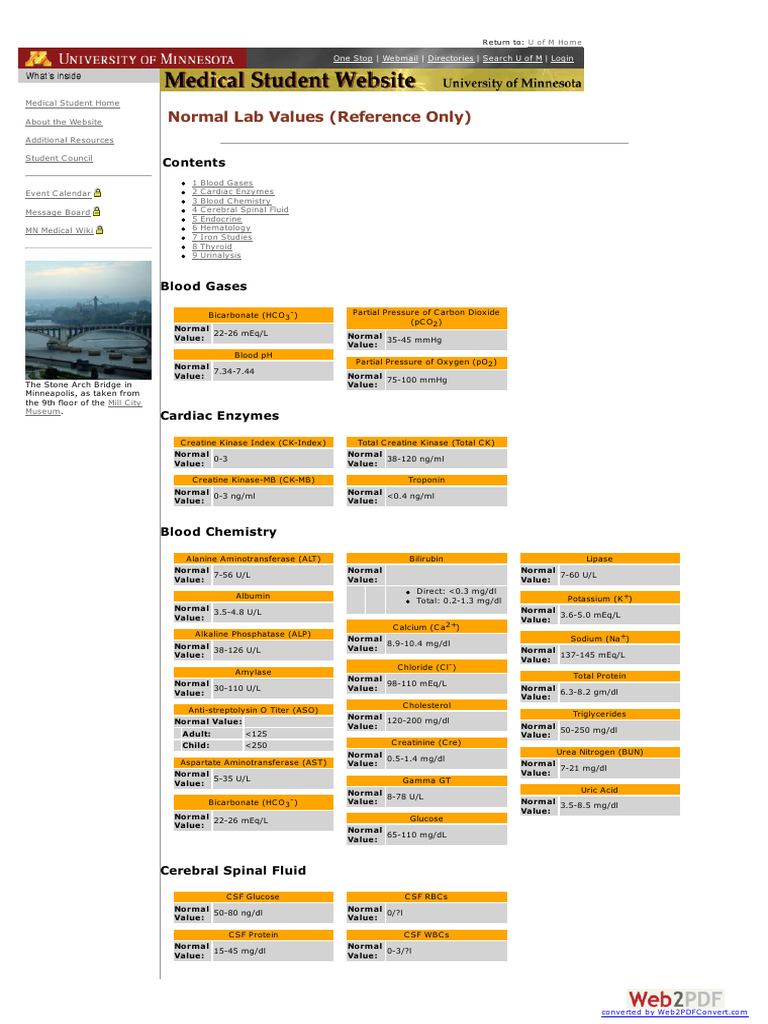Select the value 3.6-5.0 mEq/L
This screenshot has width=768, height=1024.
[x=590, y=615]
